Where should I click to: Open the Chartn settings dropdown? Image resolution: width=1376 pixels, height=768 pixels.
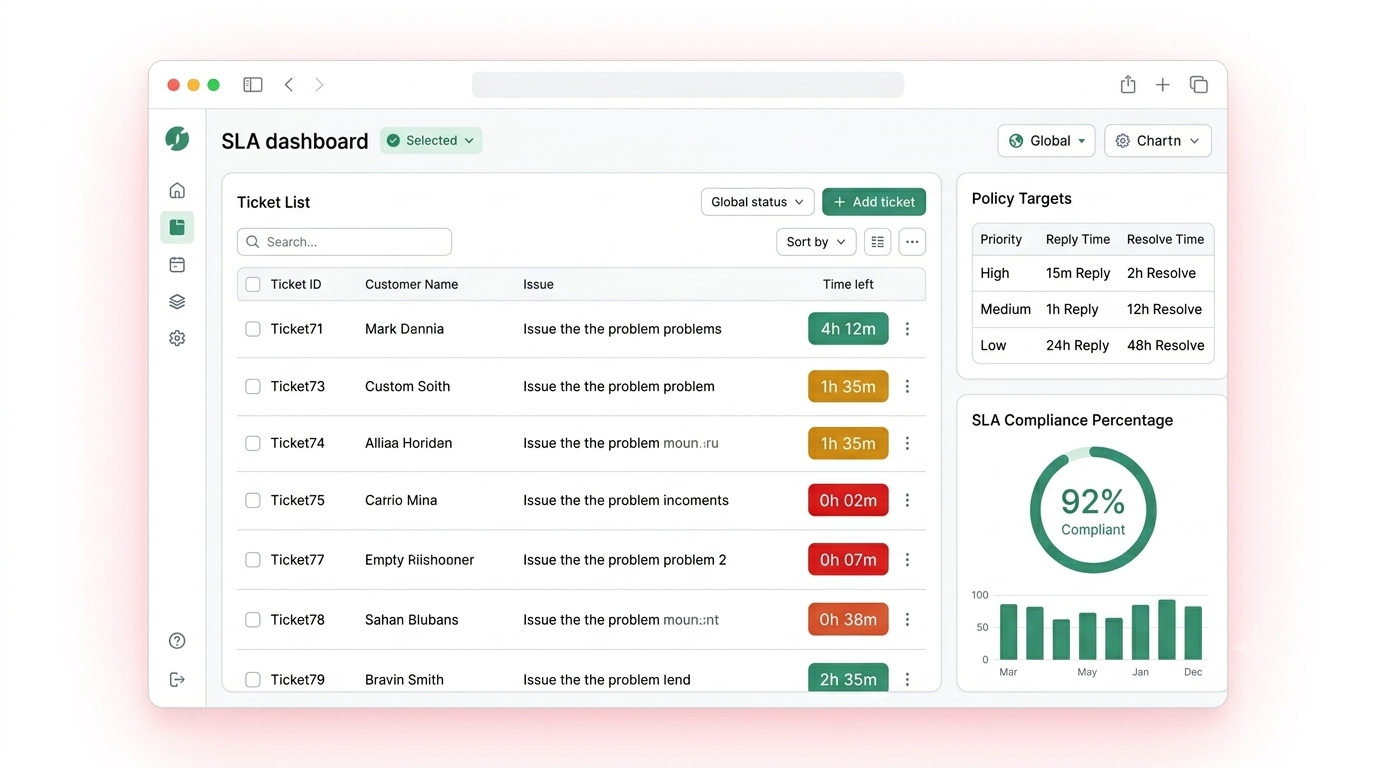[1158, 141]
